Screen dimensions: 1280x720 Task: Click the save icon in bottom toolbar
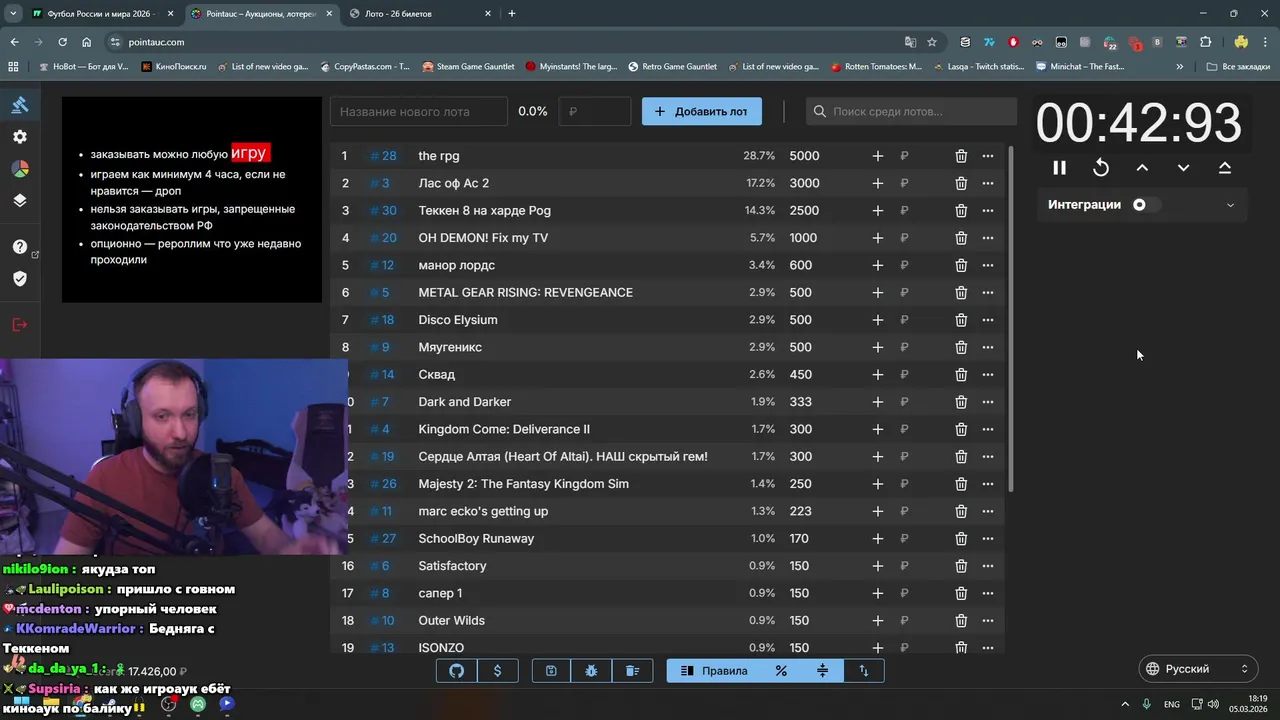pyautogui.click(x=551, y=671)
